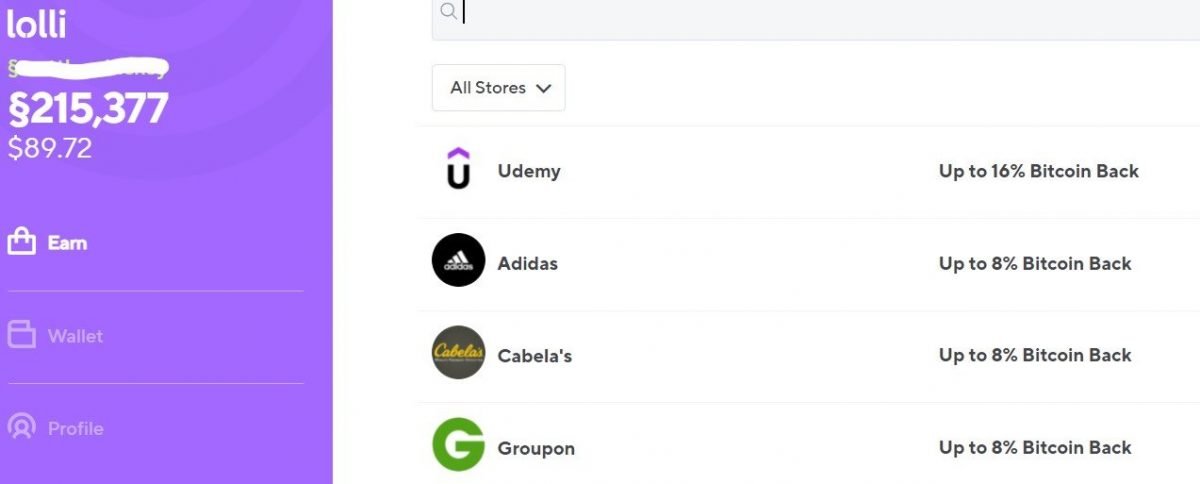1200x484 pixels.
Task: Open the Wallet menu item
Action: pyautogui.click(x=56, y=336)
